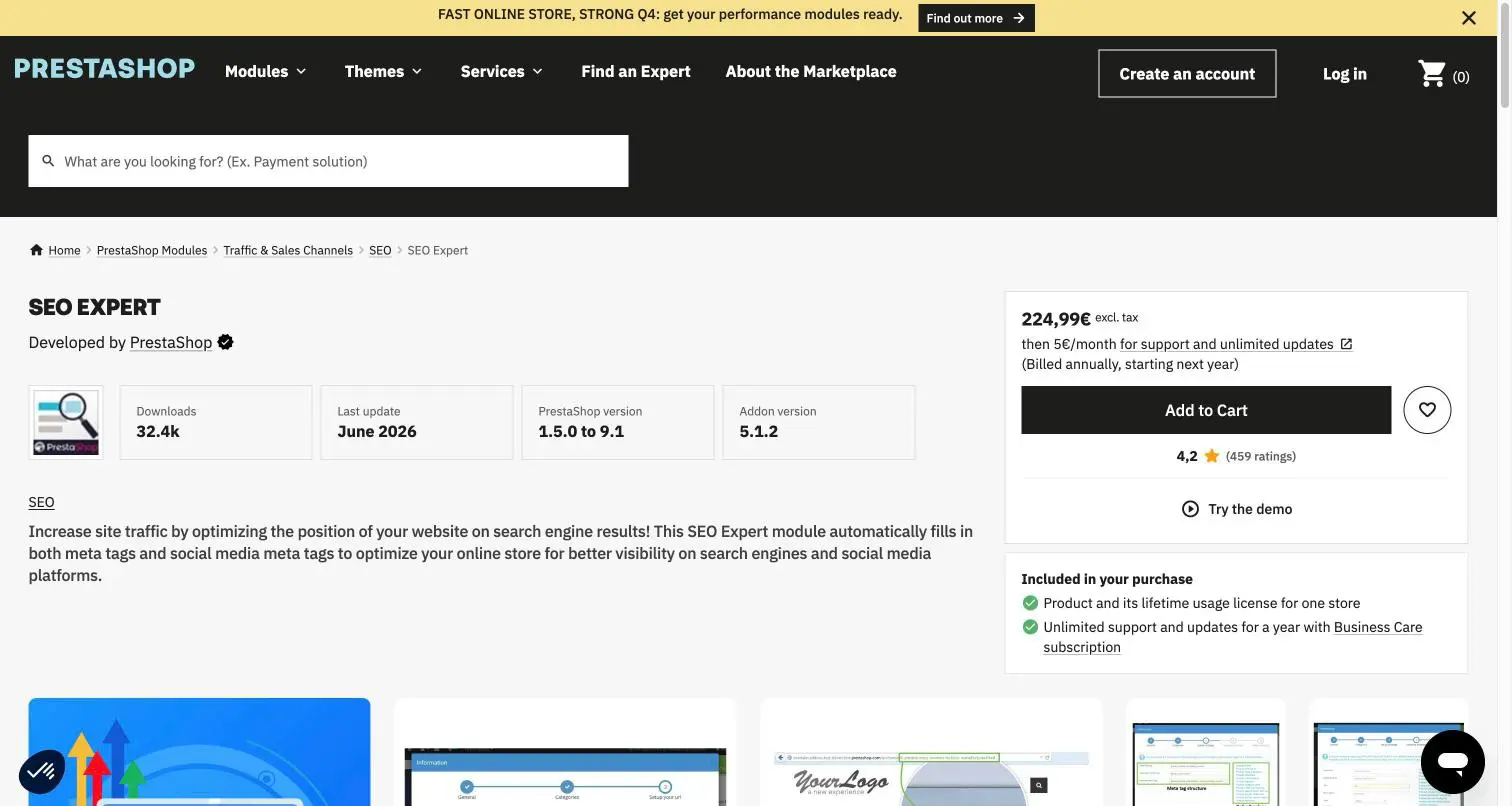This screenshot has width=1512, height=806.
Task: Click the arrow in Find out more button
Action: tap(1019, 18)
